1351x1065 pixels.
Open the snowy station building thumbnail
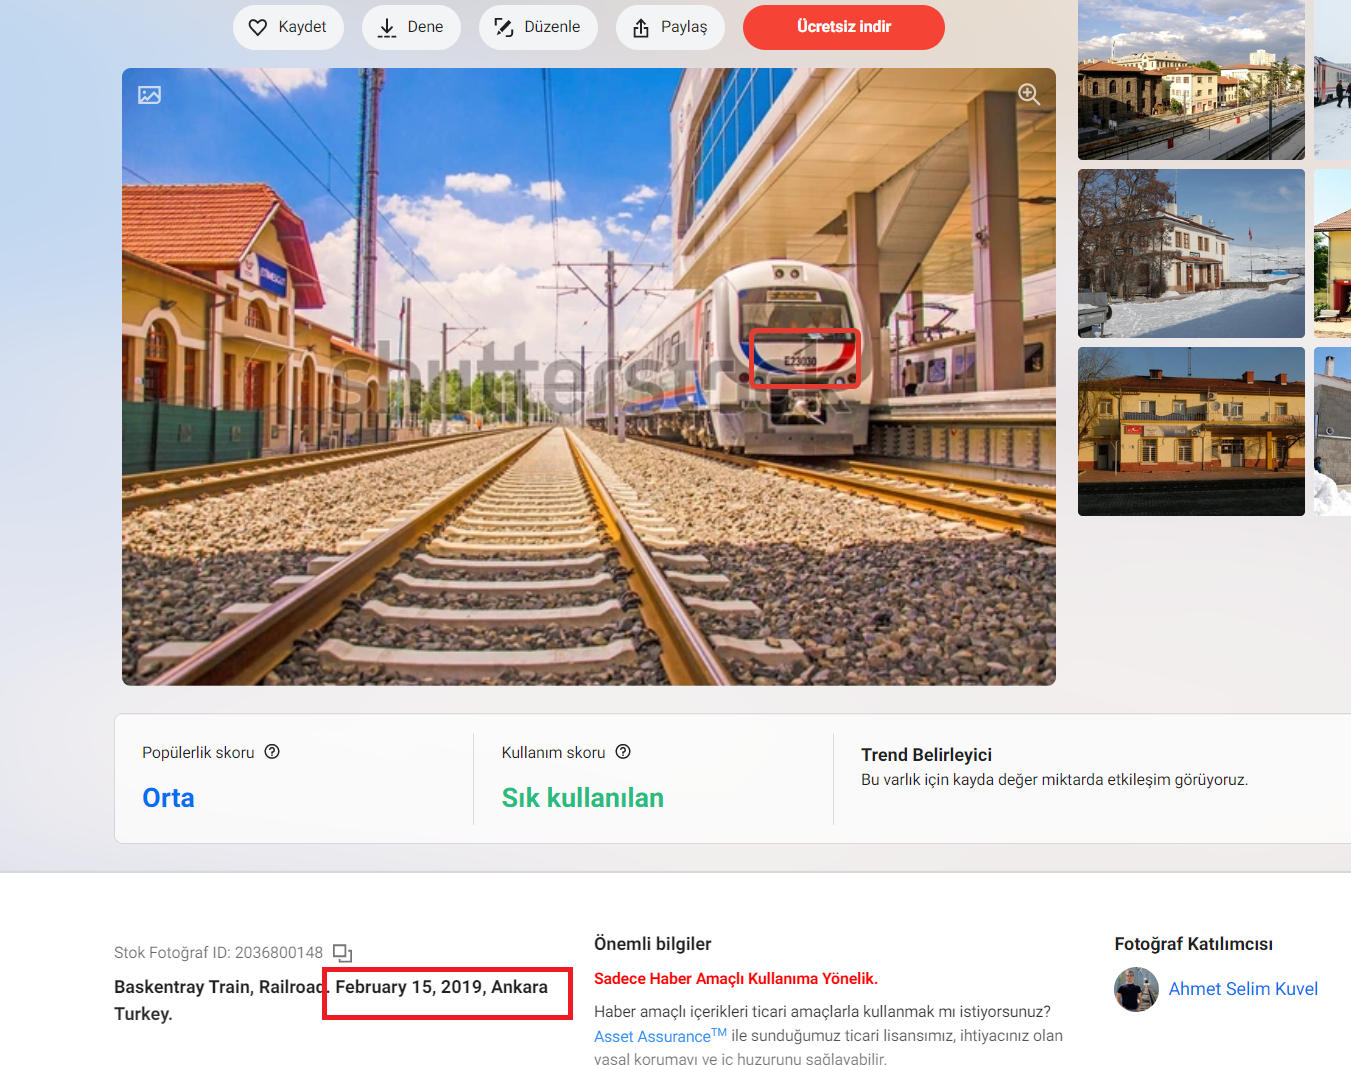[1191, 253]
